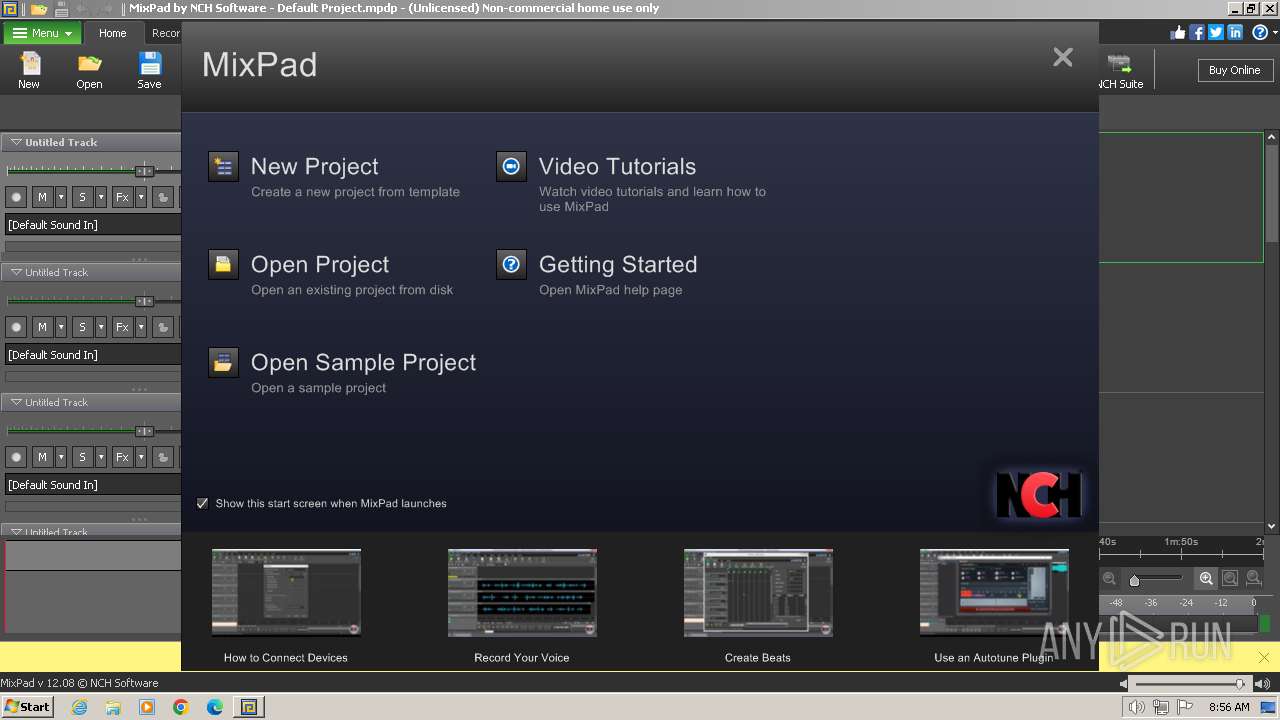Open the first track's Fx effects button

click(122, 197)
